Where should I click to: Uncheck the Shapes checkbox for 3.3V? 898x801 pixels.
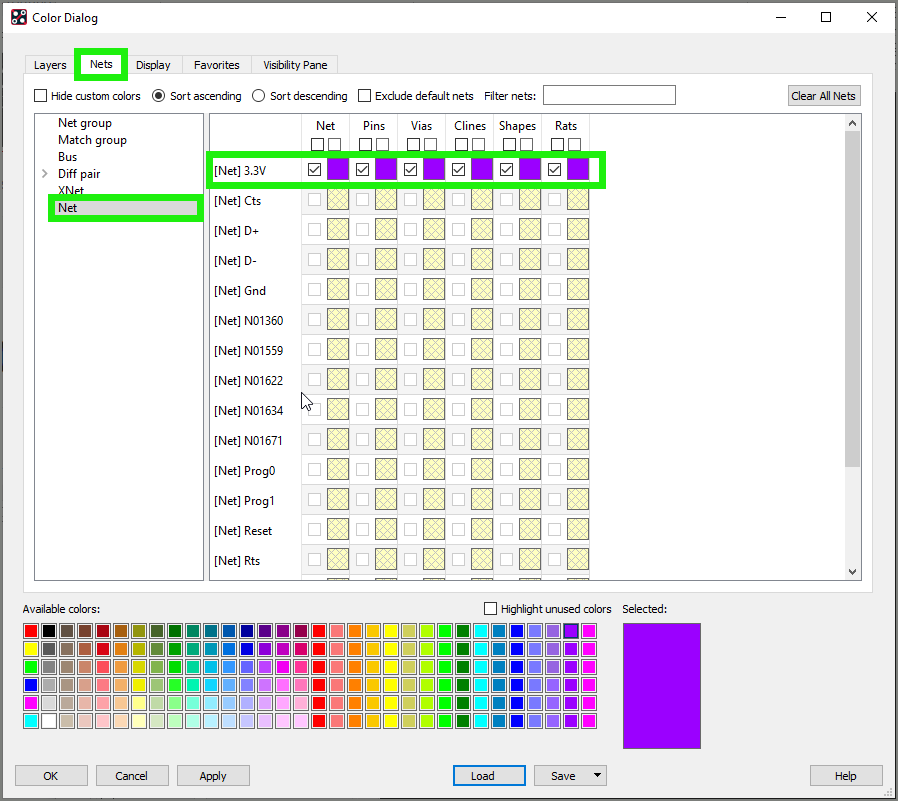click(506, 169)
